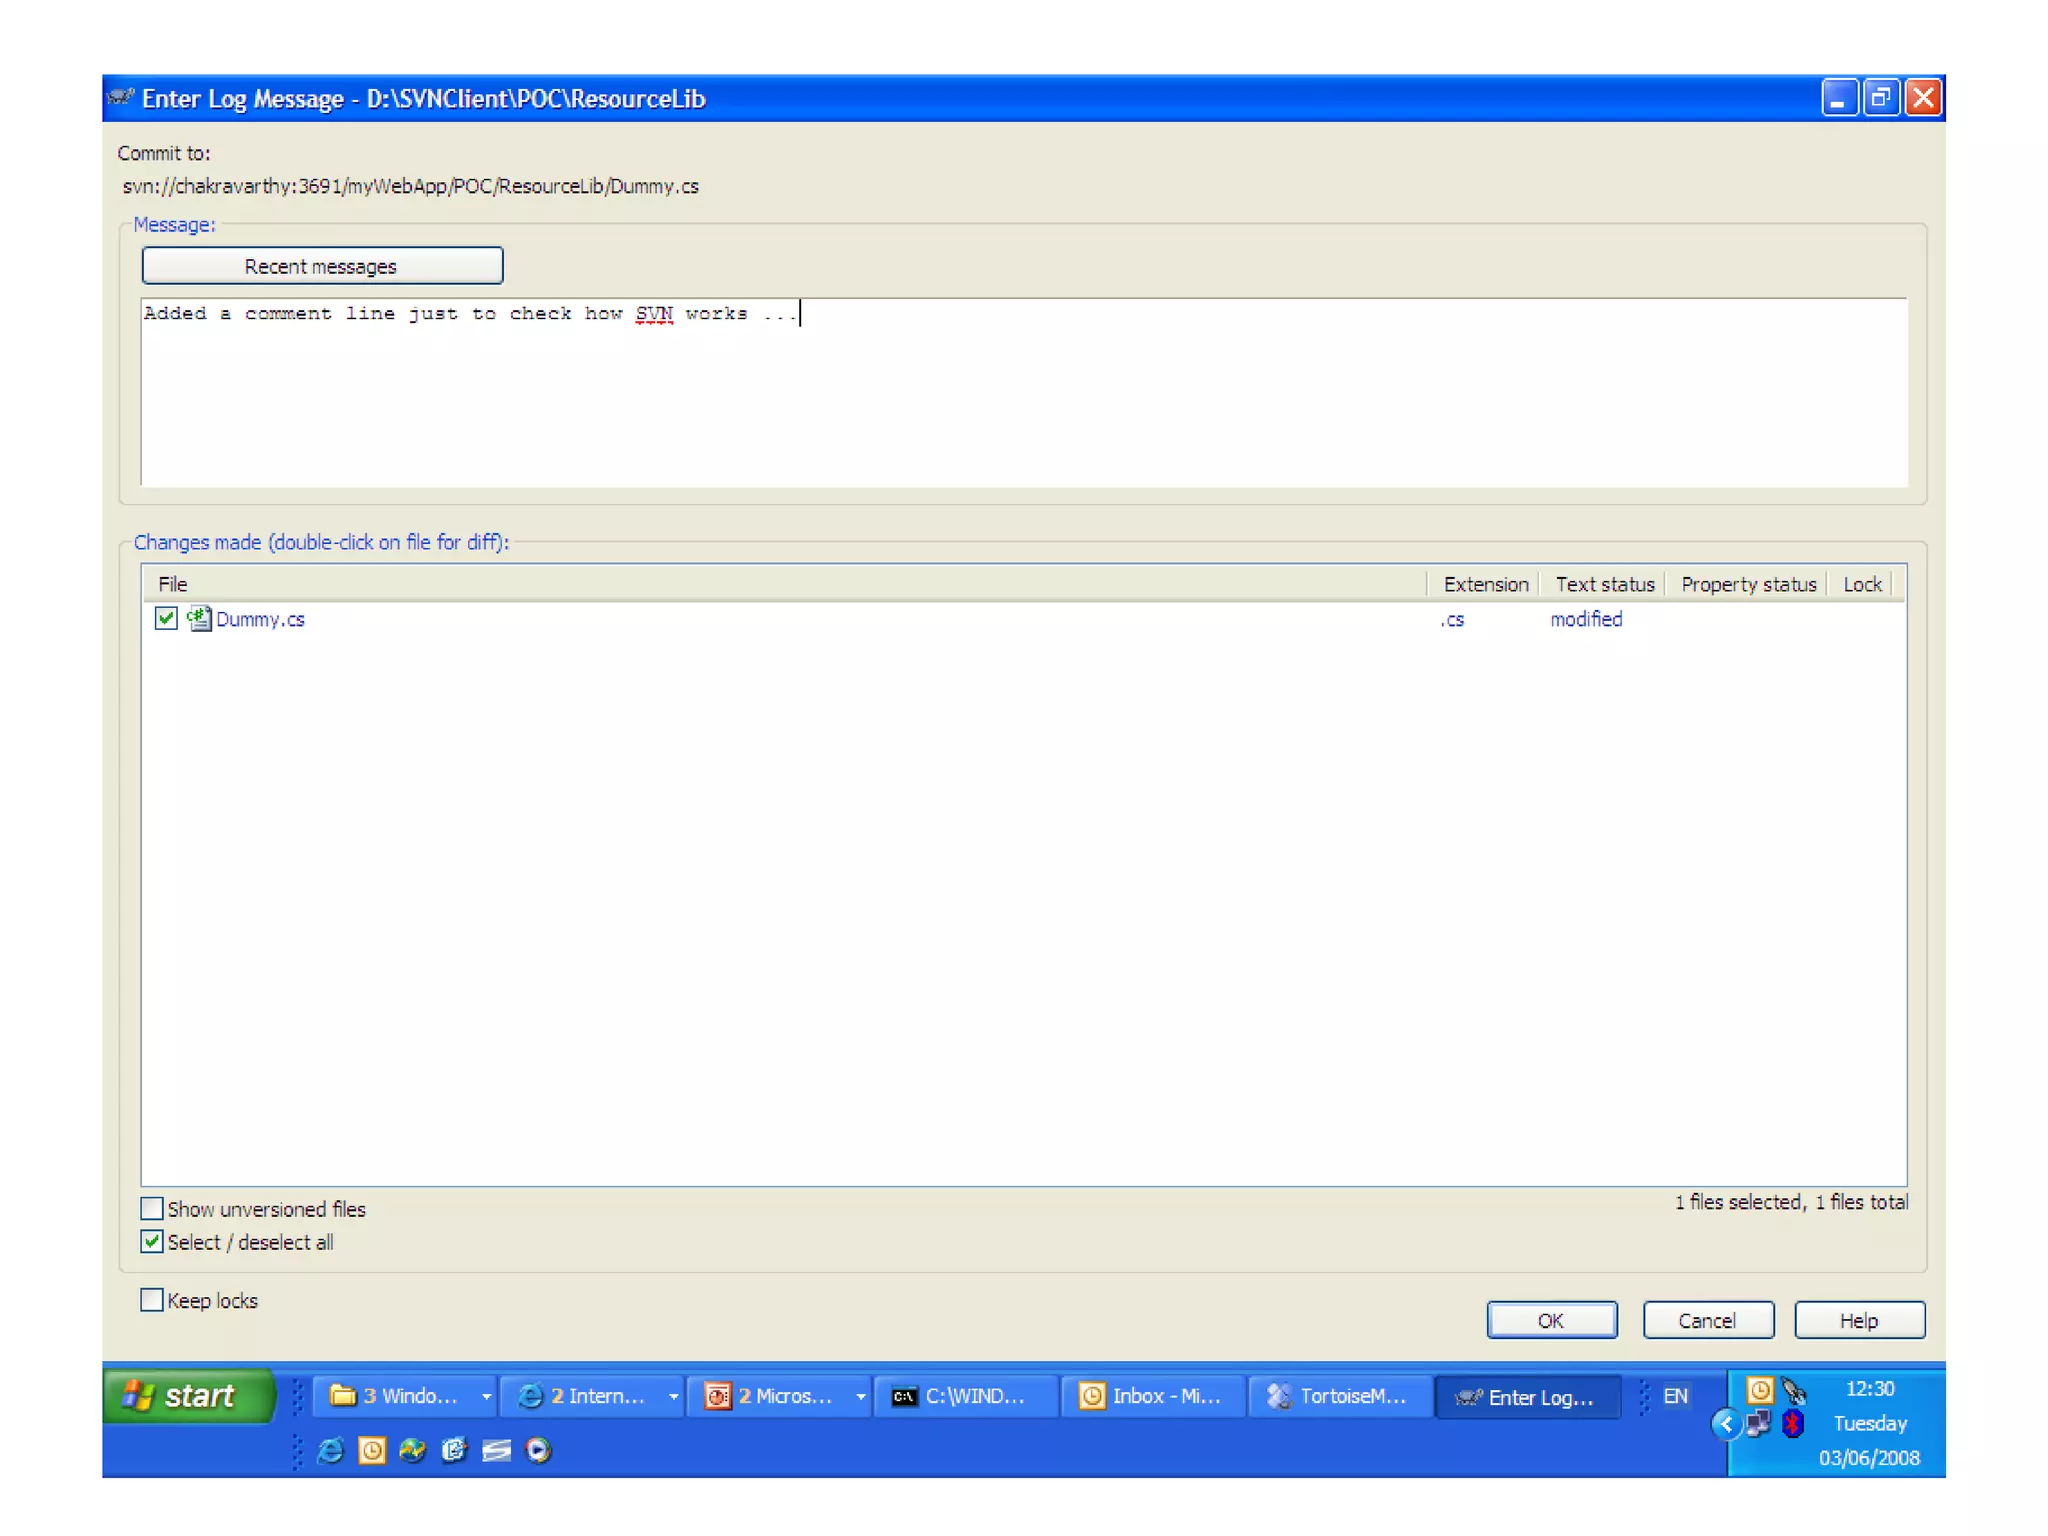2048x1536 pixels.
Task: Click Show Desktop in Quick Launch
Action: tap(496, 1450)
